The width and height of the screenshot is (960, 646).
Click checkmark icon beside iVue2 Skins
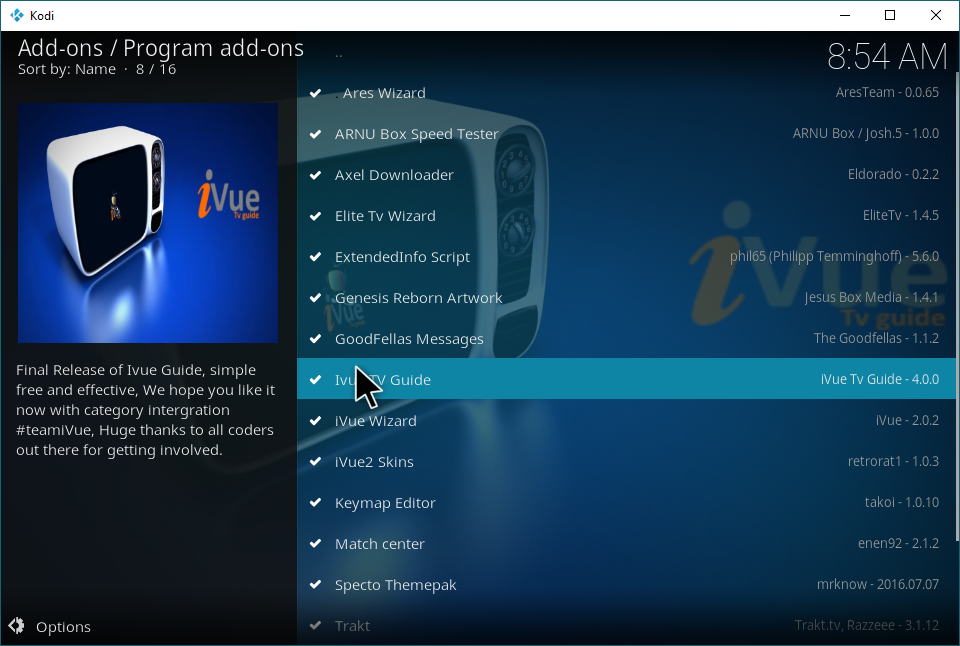315,462
